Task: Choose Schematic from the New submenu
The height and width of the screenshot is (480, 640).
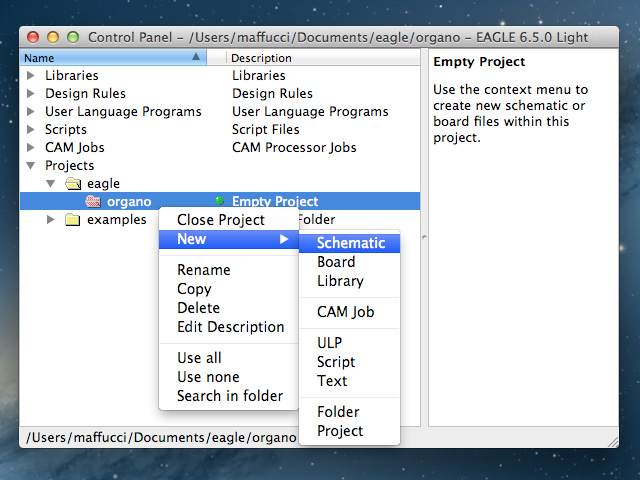Action: pyautogui.click(x=350, y=243)
